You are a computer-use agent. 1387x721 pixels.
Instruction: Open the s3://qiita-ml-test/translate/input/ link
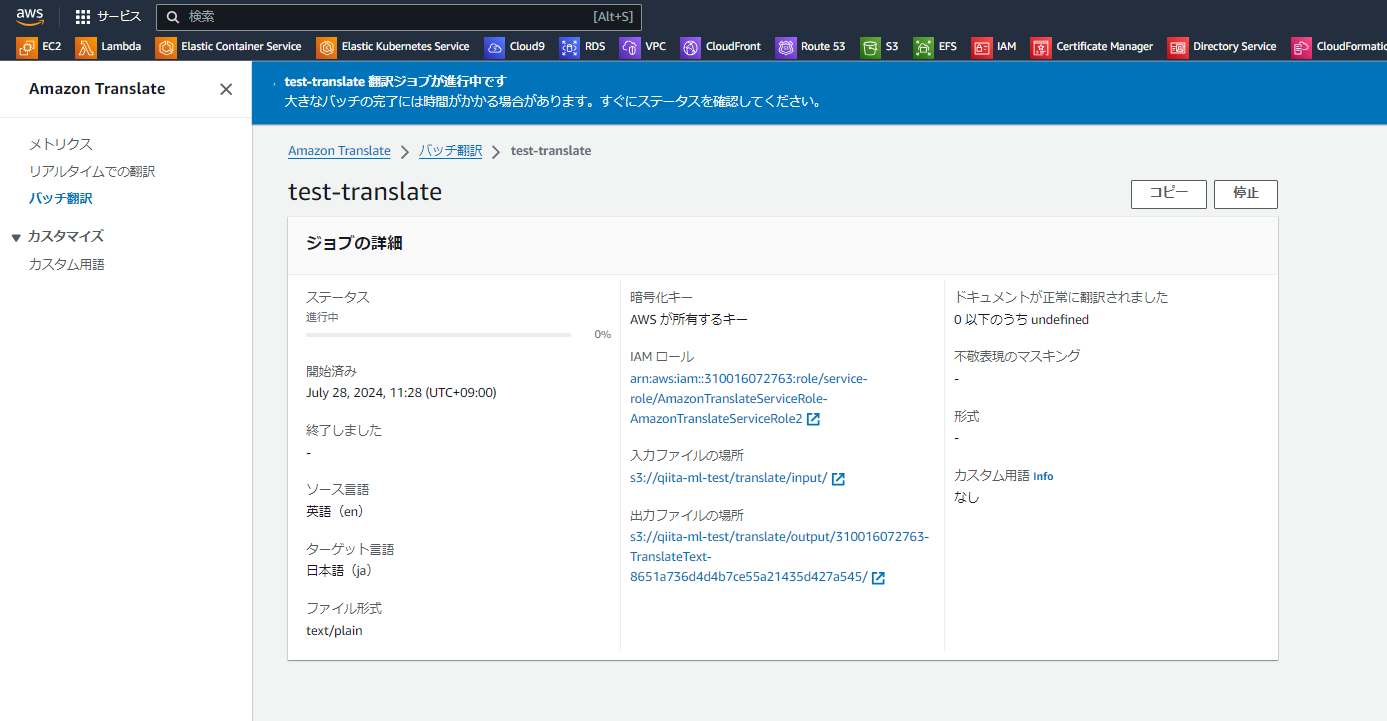tap(729, 478)
